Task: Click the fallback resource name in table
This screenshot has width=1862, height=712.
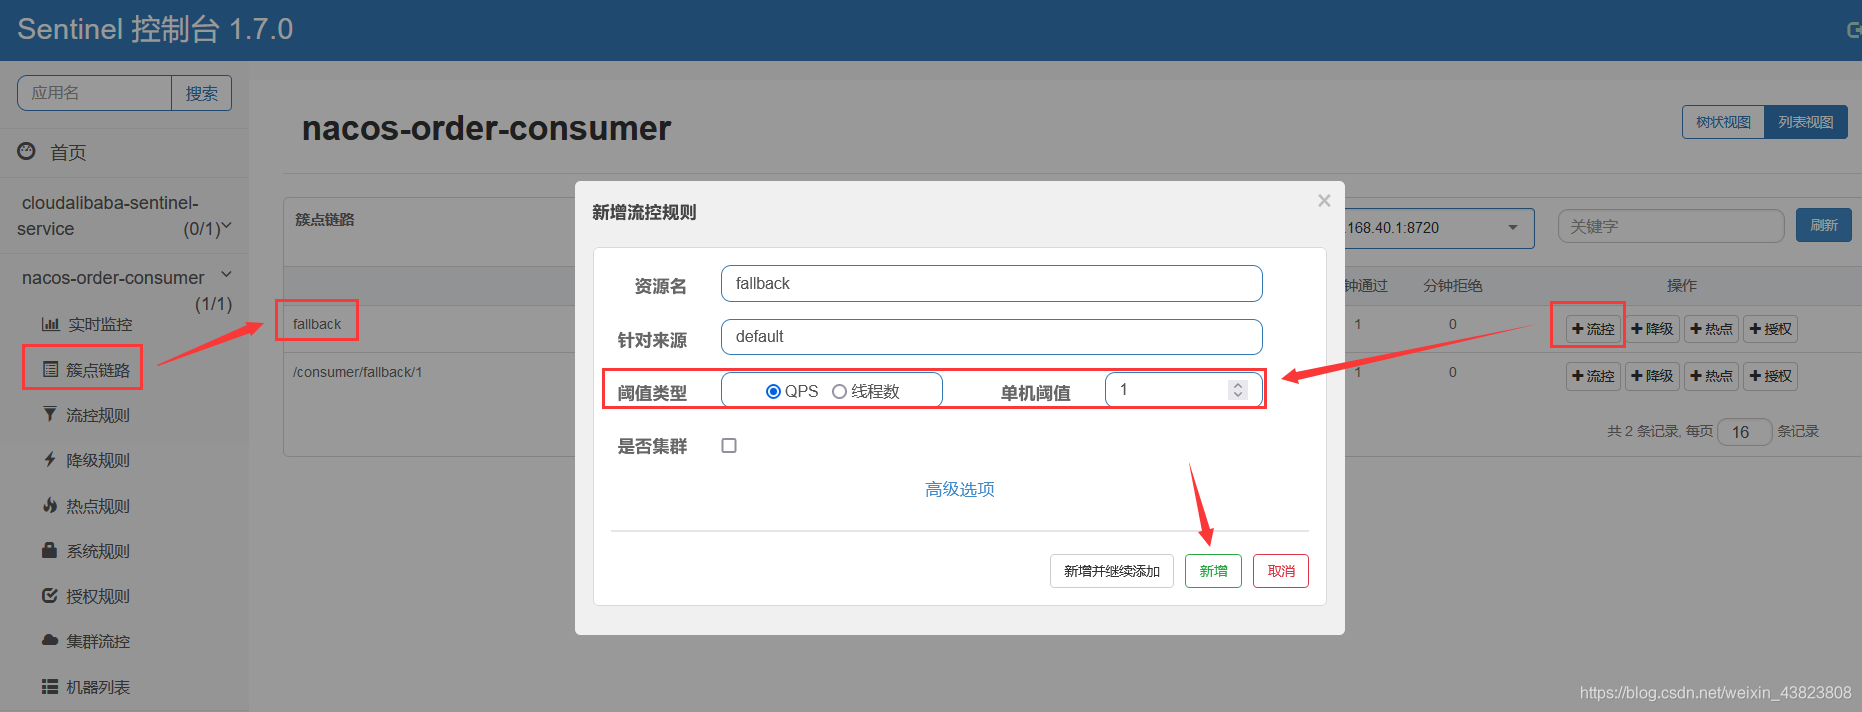Action: tap(317, 324)
